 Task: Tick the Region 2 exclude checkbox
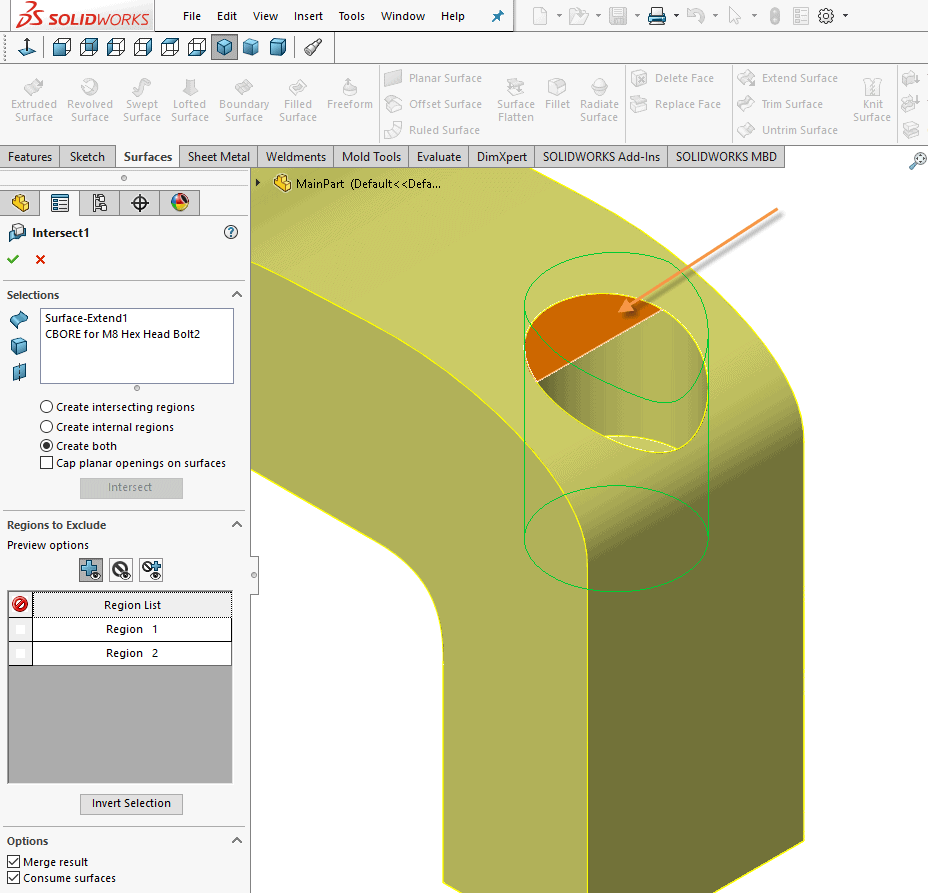point(20,653)
